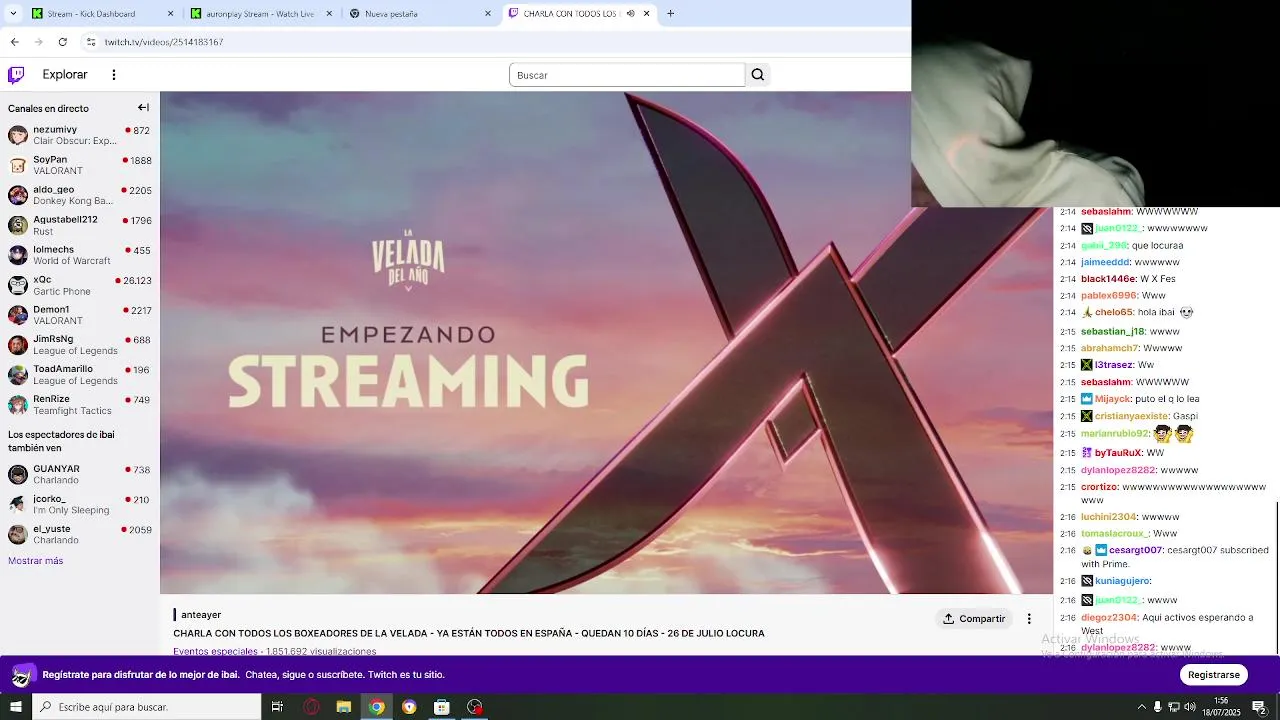1280x720 pixels.
Task: Open JimRsNg League of Legends channel
Action: [x=80, y=345]
